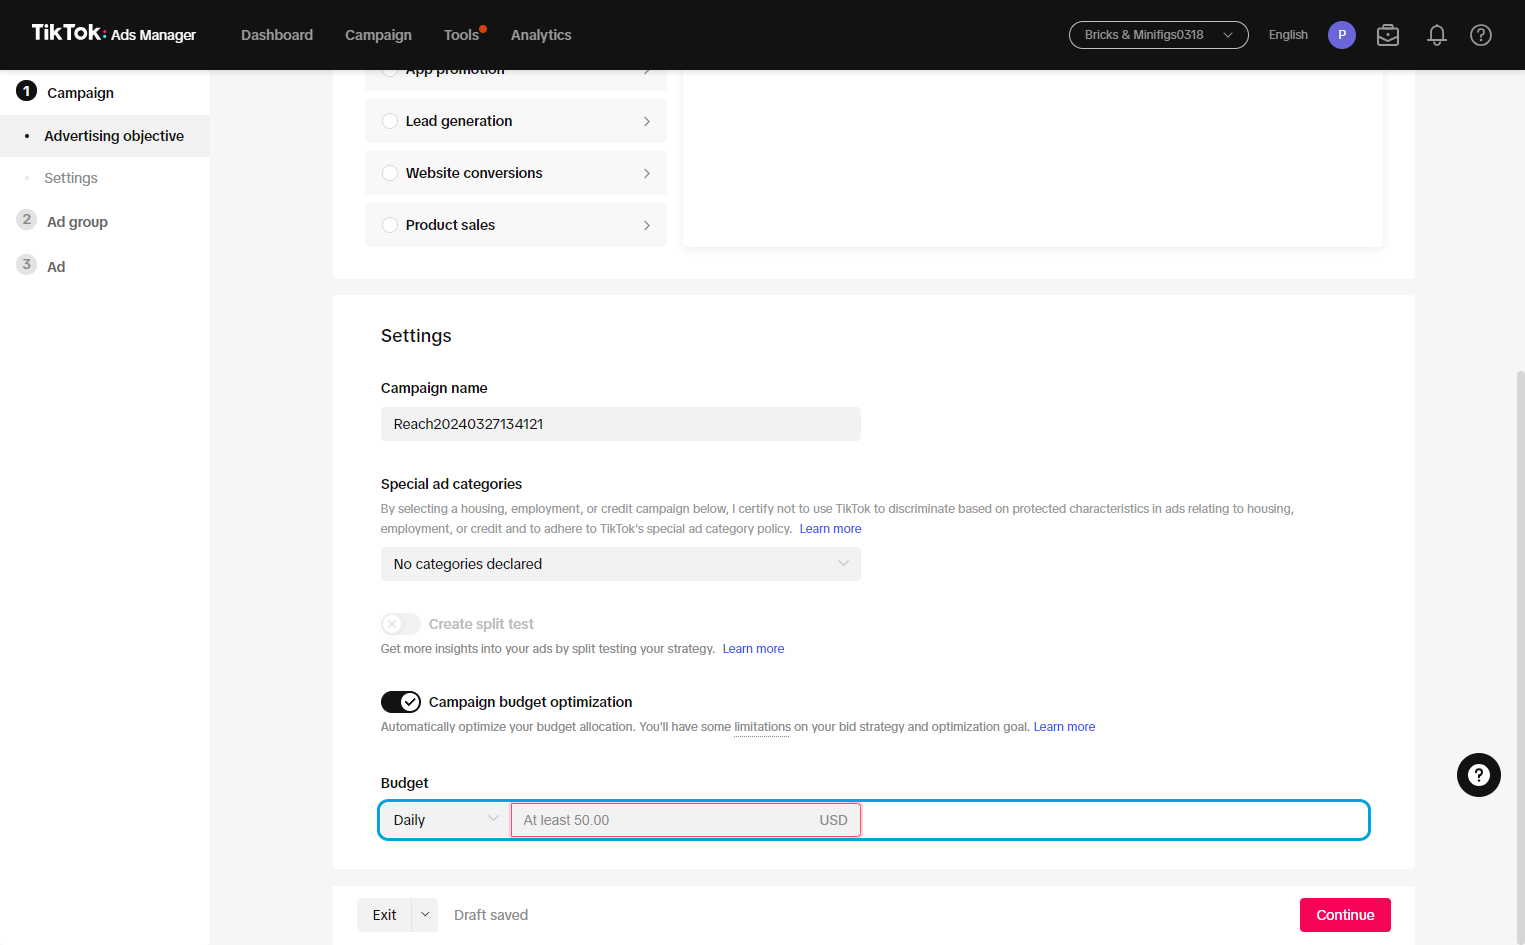This screenshot has height=945, width=1525.
Task: Select the Product sales radio button
Action: click(390, 225)
